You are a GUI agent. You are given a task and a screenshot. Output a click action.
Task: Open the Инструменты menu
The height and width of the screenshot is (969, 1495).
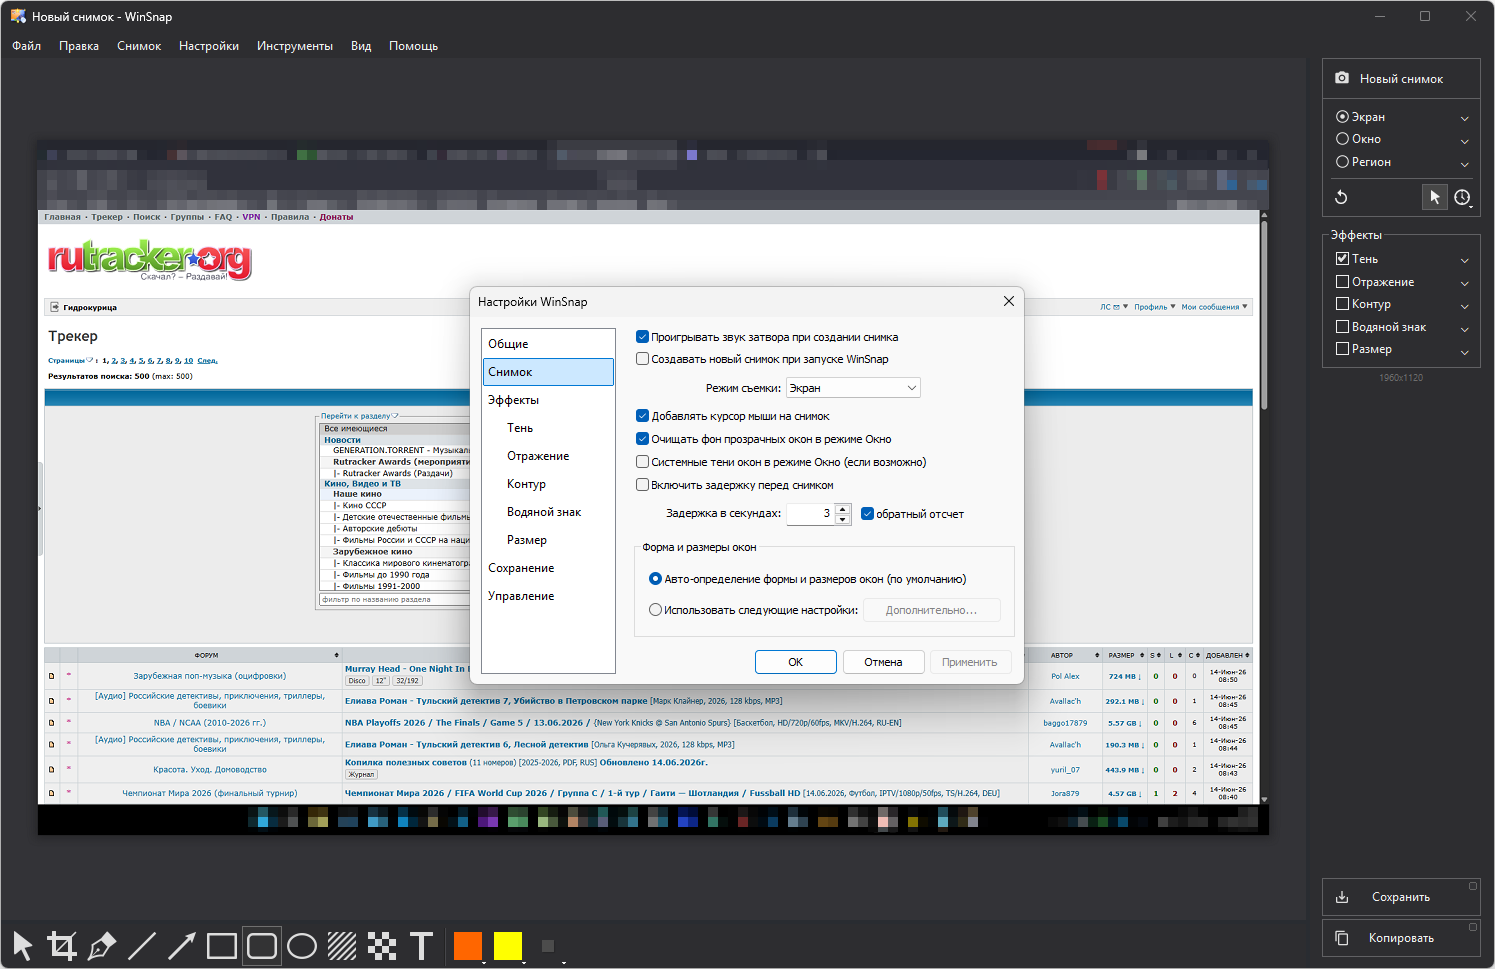pyautogui.click(x=295, y=46)
